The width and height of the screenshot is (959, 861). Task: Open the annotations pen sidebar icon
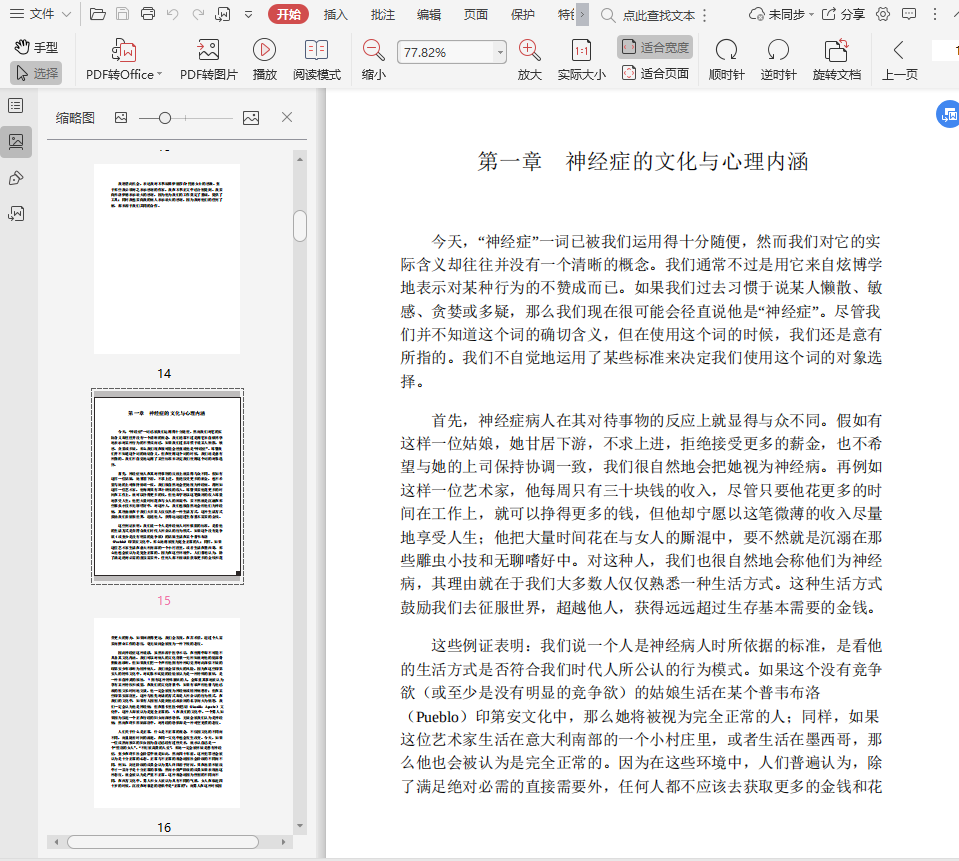(x=16, y=178)
